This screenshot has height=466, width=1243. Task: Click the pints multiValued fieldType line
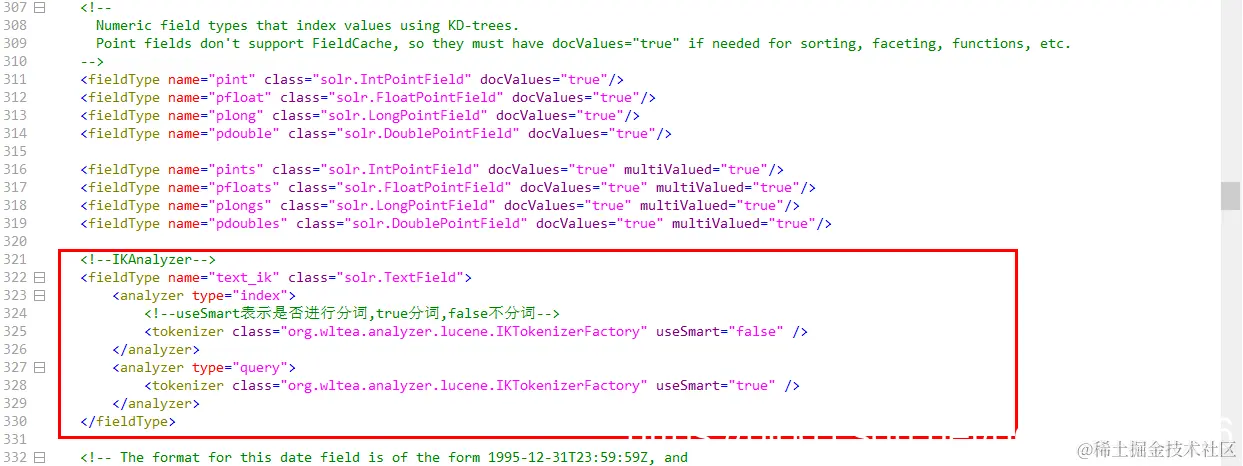pyautogui.click(x=432, y=169)
